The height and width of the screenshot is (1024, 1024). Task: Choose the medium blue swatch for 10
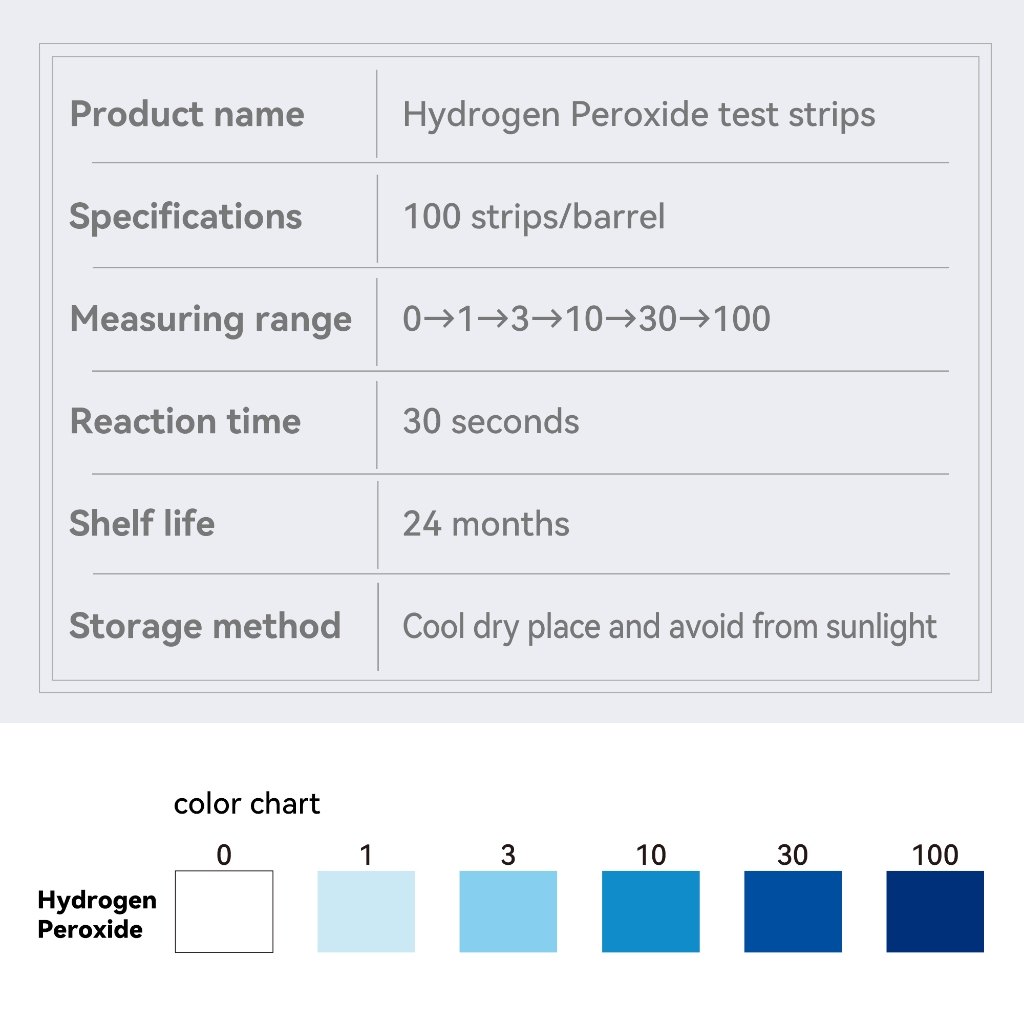(650, 911)
